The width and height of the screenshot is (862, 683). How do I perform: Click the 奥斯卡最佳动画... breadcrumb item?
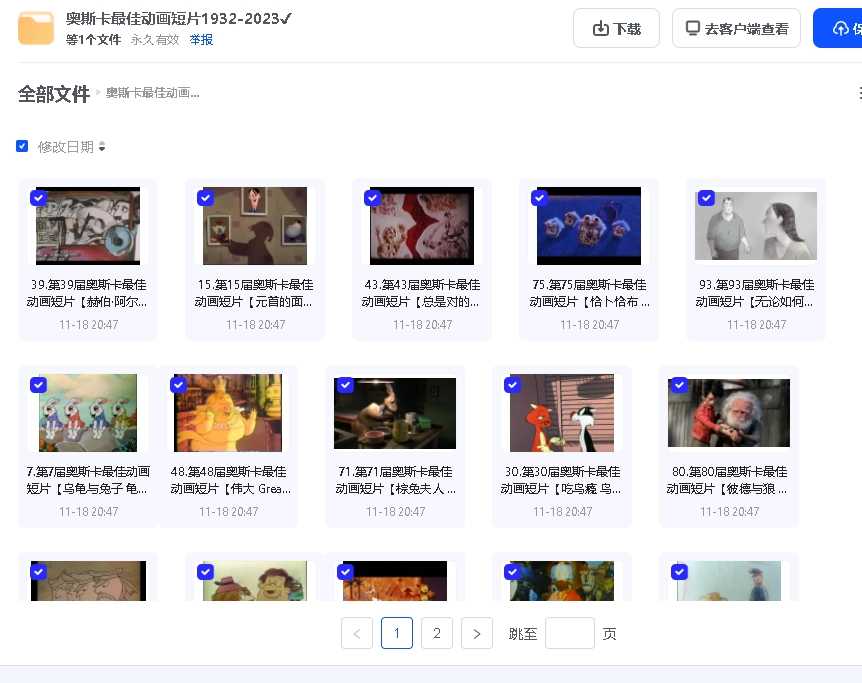(152, 93)
